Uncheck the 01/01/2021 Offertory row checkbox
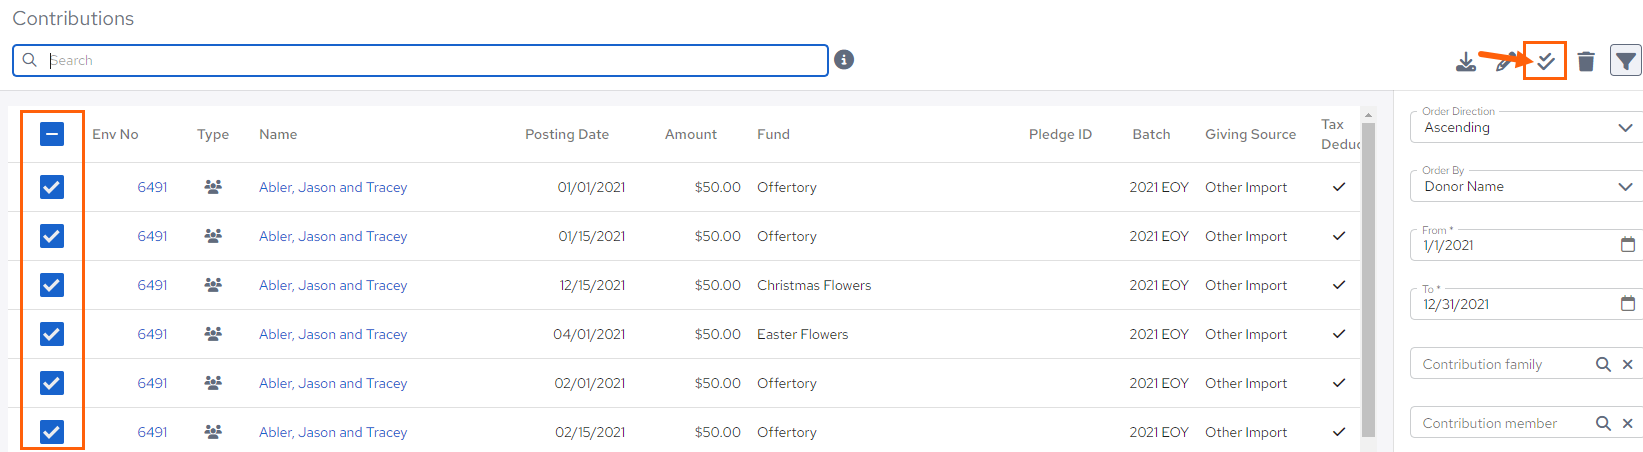1643x452 pixels. (x=52, y=187)
